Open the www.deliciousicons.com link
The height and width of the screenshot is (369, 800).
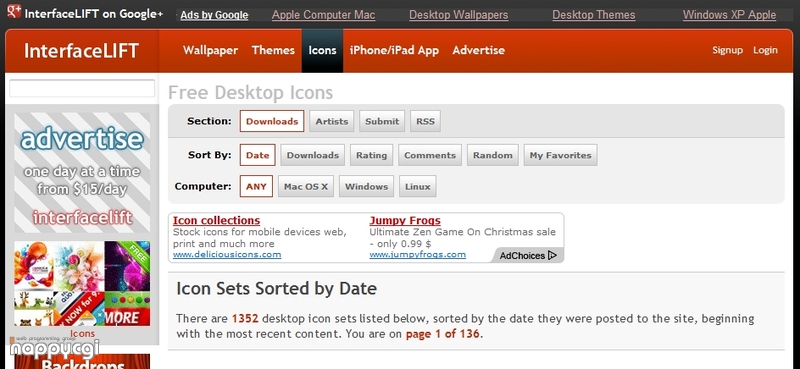[x=227, y=254]
